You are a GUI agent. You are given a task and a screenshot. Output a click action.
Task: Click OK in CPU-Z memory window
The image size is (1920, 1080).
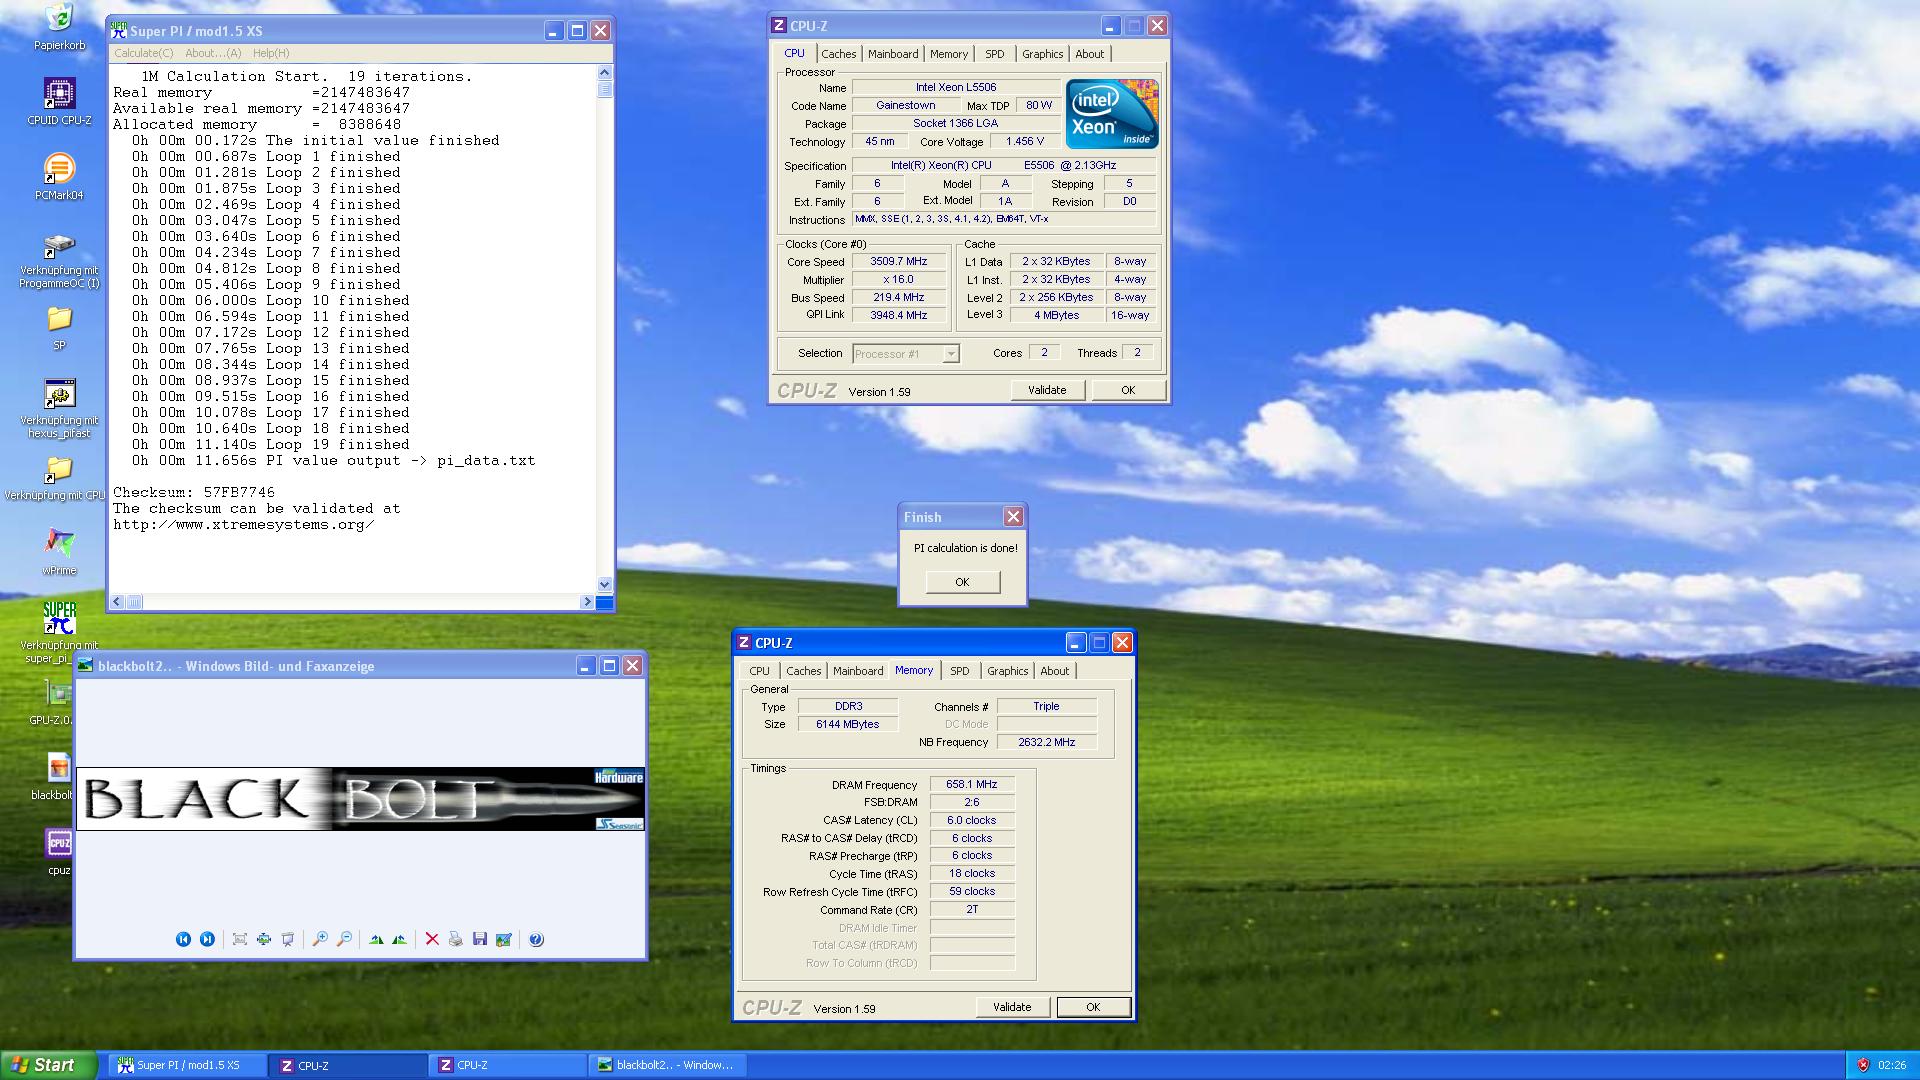pos(1093,1007)
